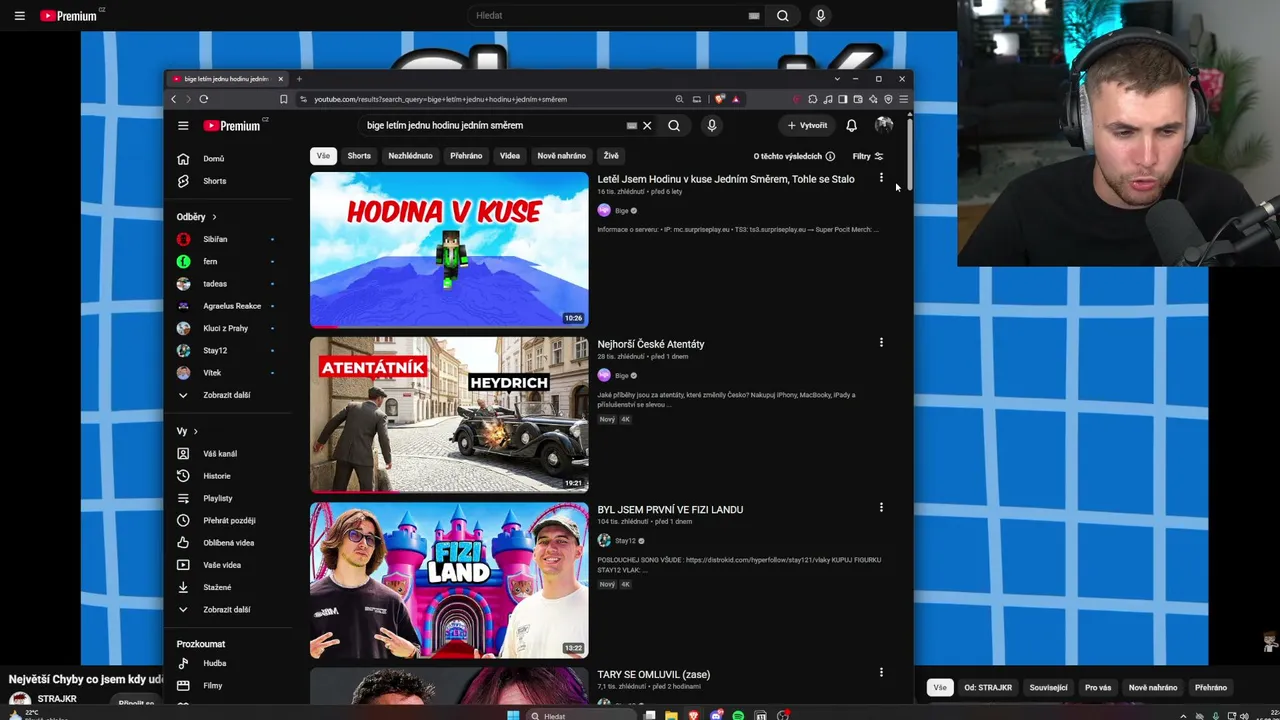The width and height of the screenshot is (1280, 720).
Task: Show more library items with Zobrazit další below Stažené
Action: [226, 610]
